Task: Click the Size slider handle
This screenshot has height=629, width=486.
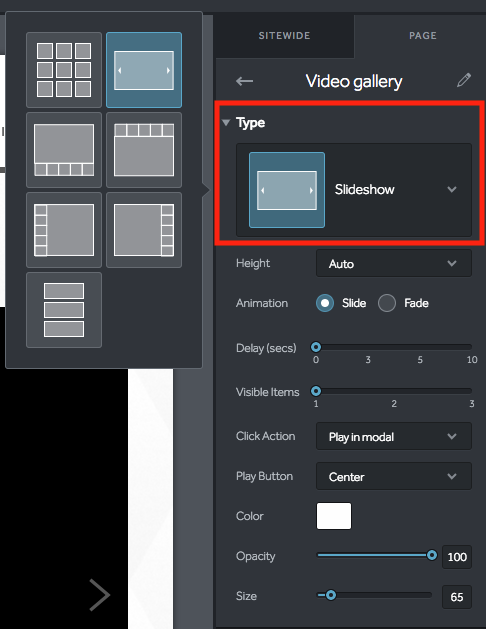Action: click(331, 595)
